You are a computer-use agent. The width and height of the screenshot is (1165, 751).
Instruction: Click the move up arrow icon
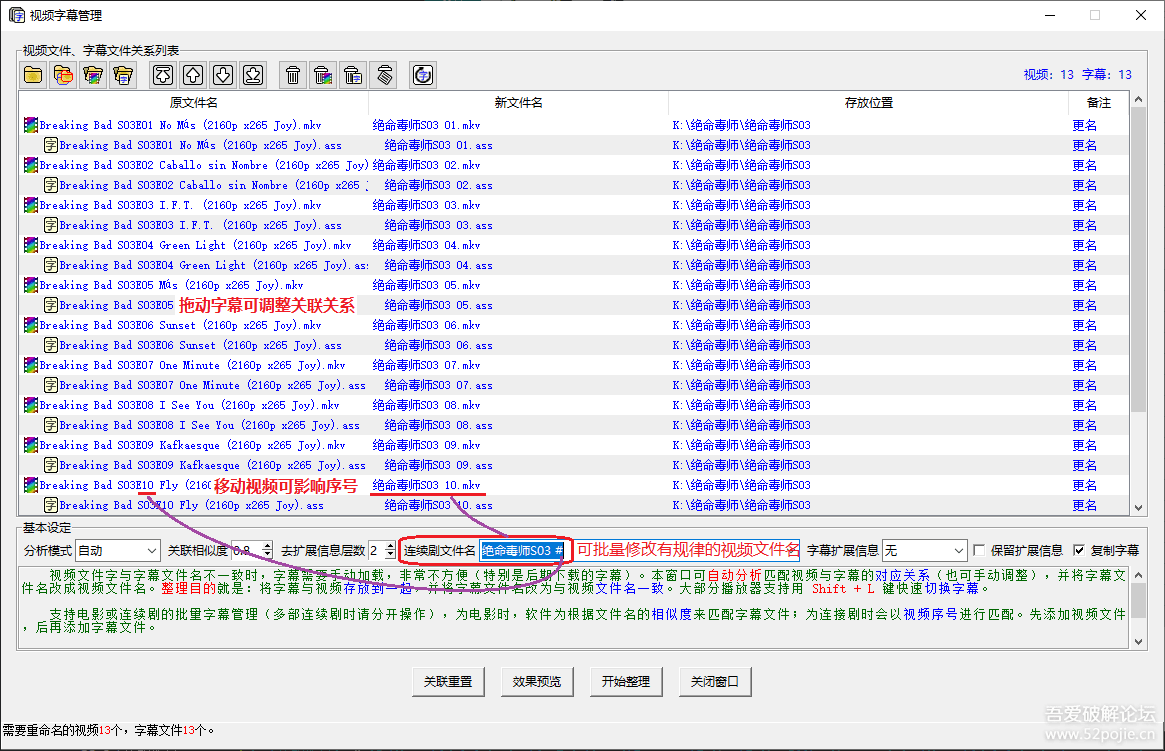(193, 74)
